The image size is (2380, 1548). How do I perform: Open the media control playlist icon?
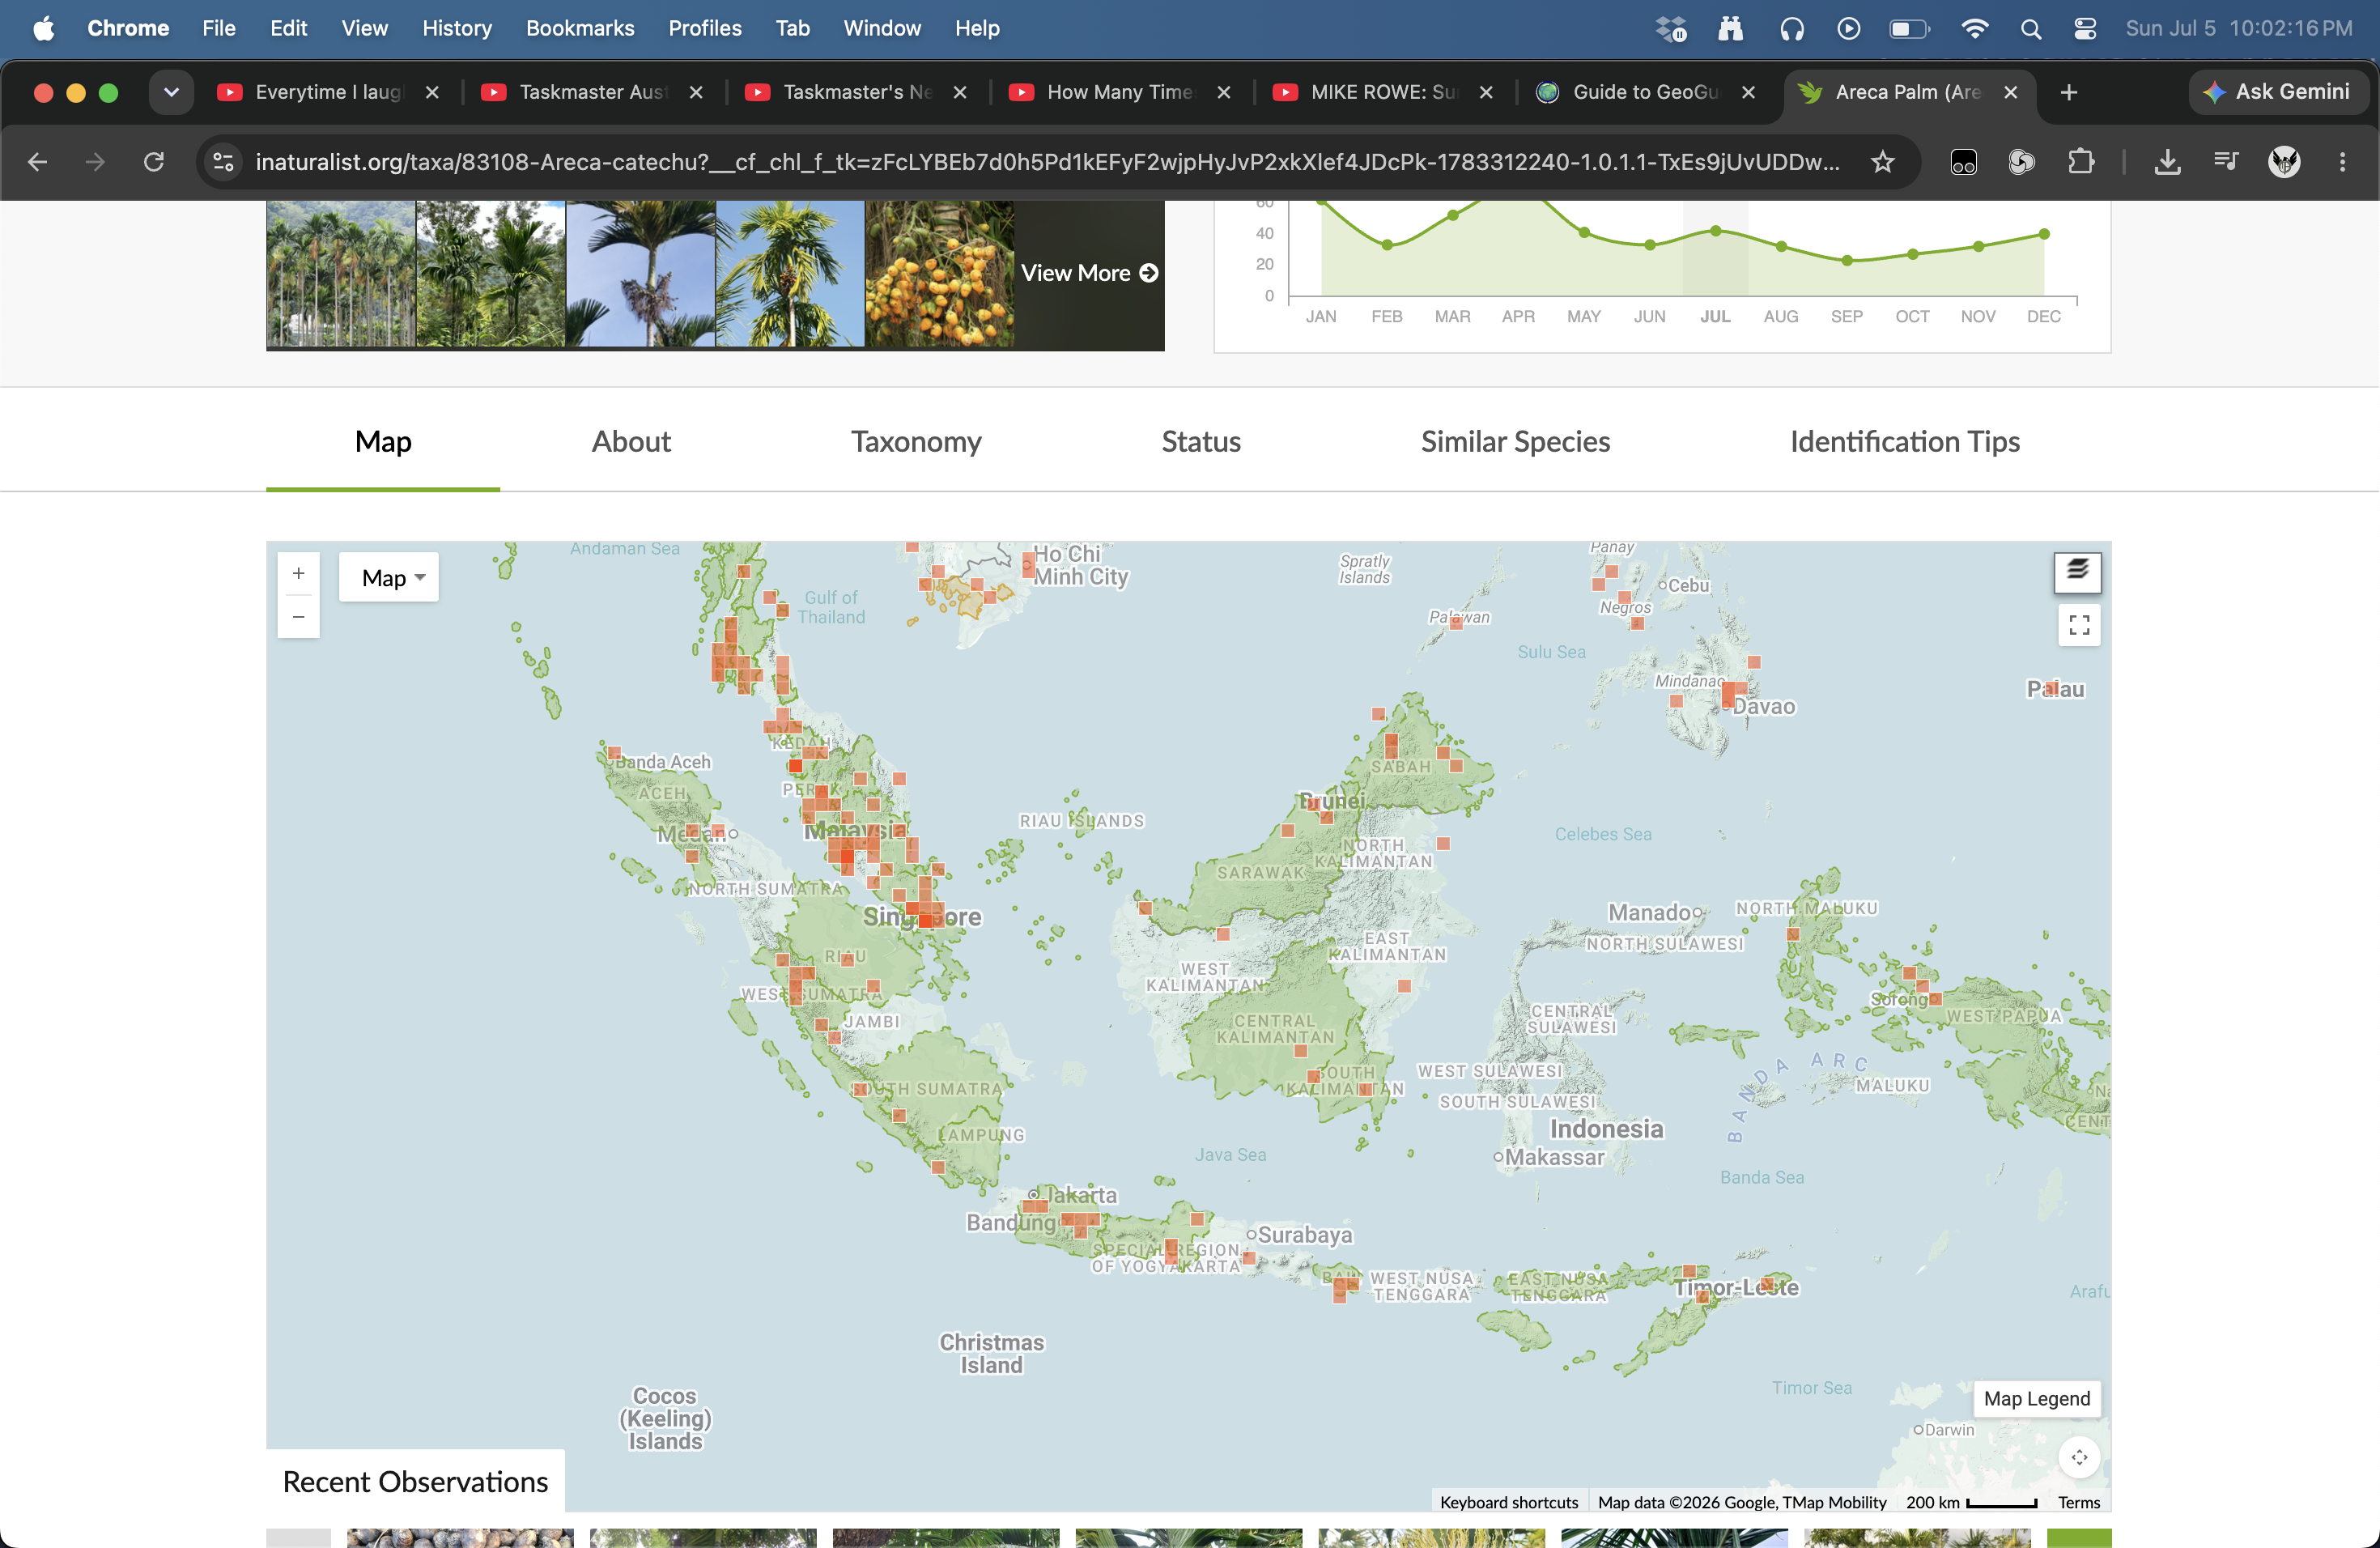point(2226,162)
